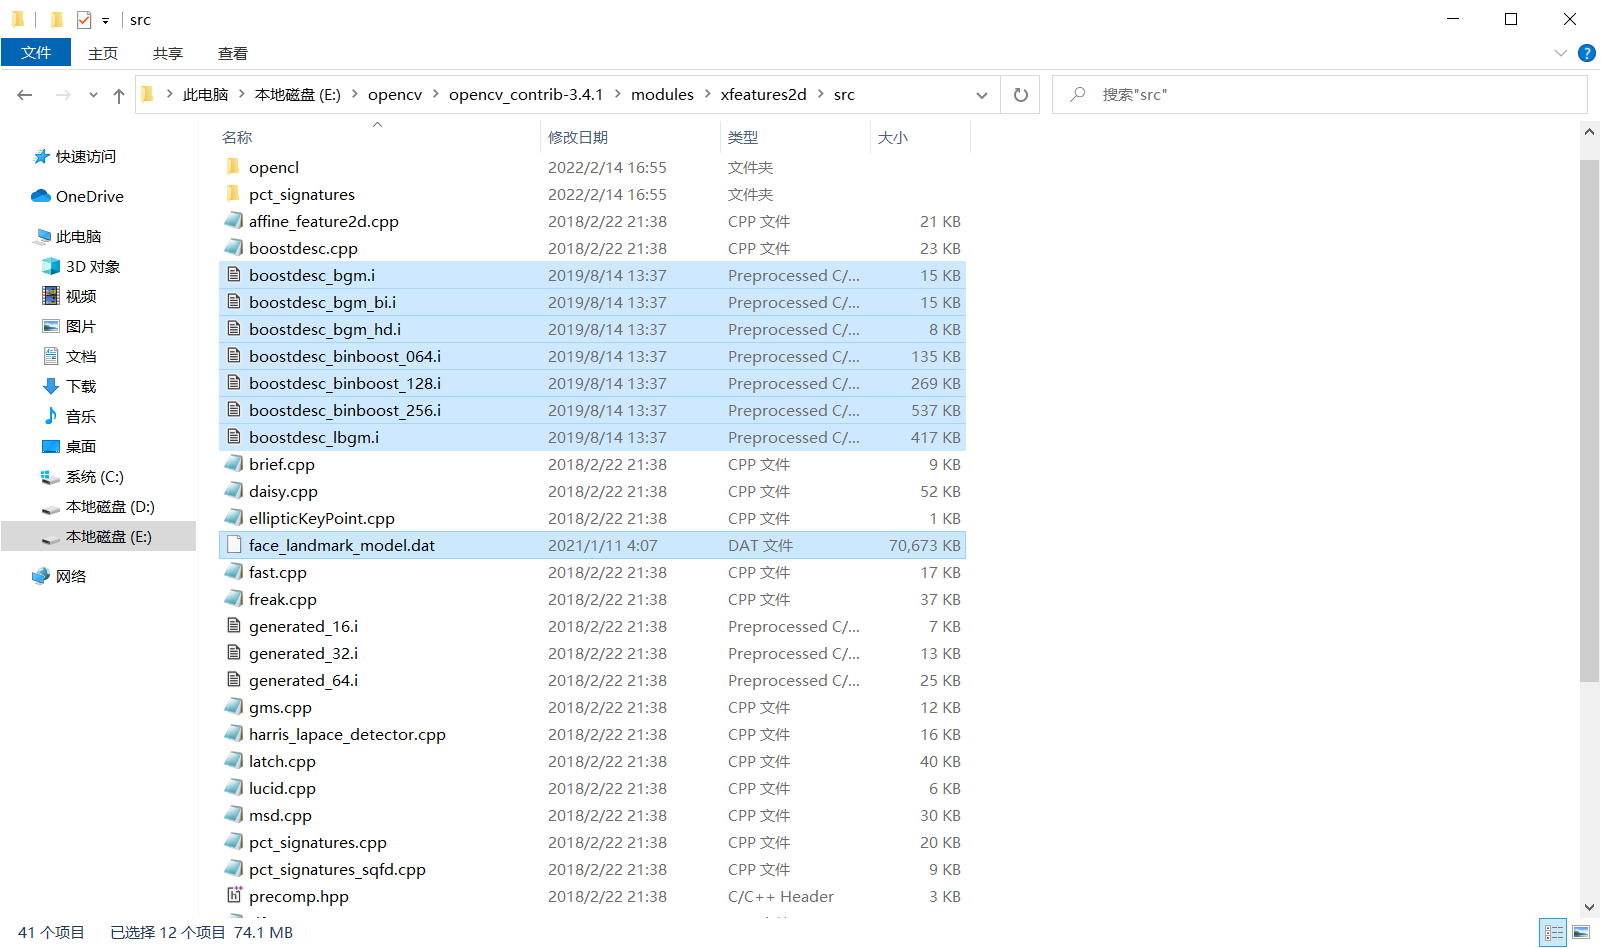
Task: Click precomp.hpp header file icon
Action: click(x=233, y=896)
